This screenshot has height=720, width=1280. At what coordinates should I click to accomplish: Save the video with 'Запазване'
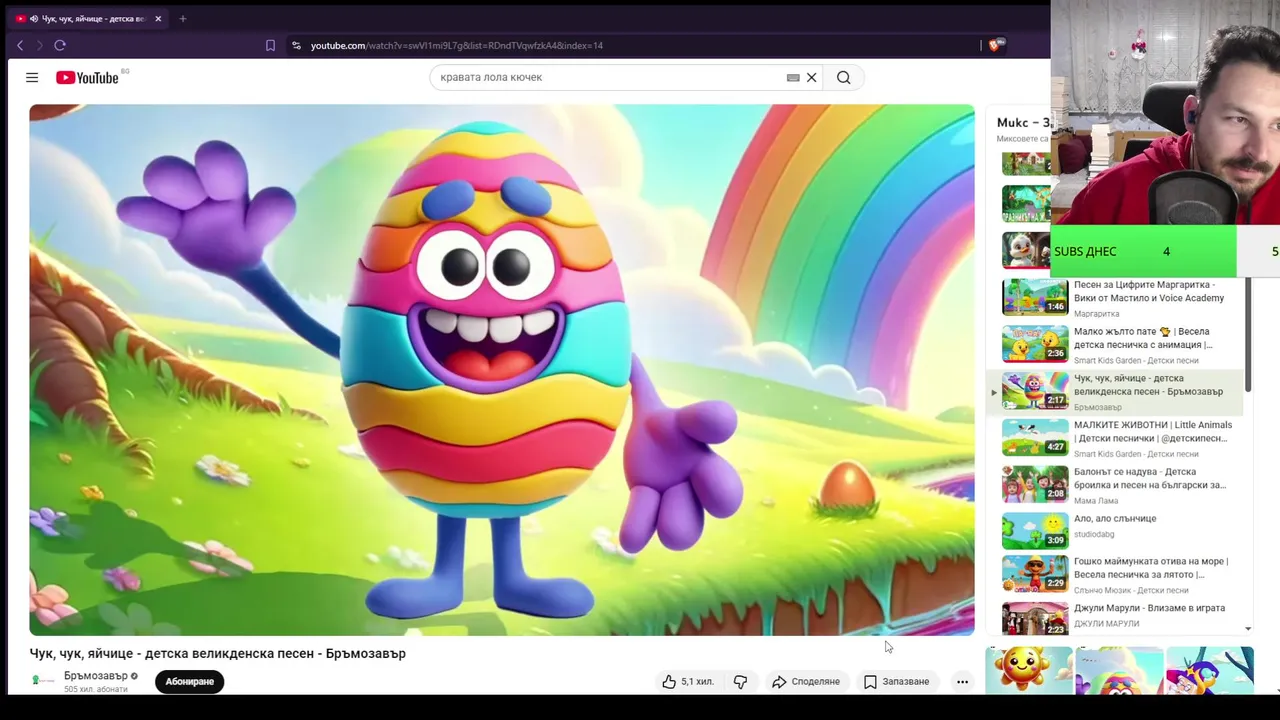[x=897, y=681]
